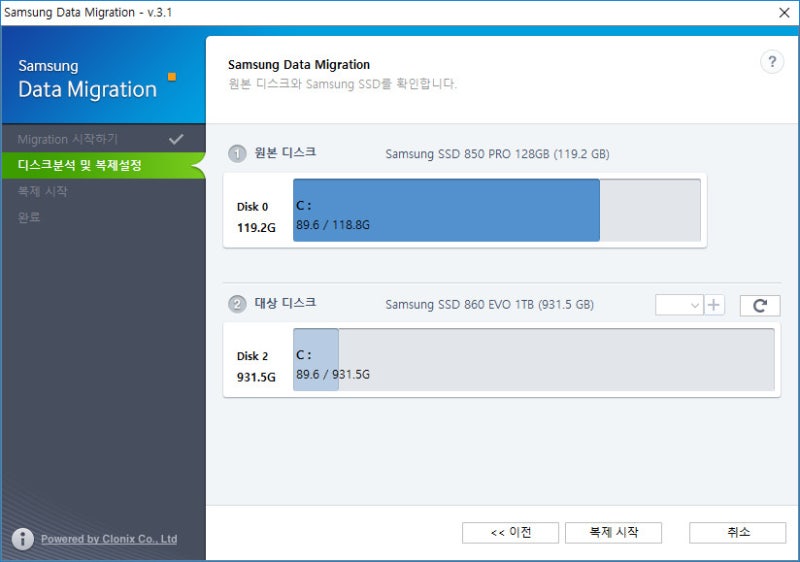Click the refresh disk list icon
This screenshot has width=800, height=562.
coord(760,305)
